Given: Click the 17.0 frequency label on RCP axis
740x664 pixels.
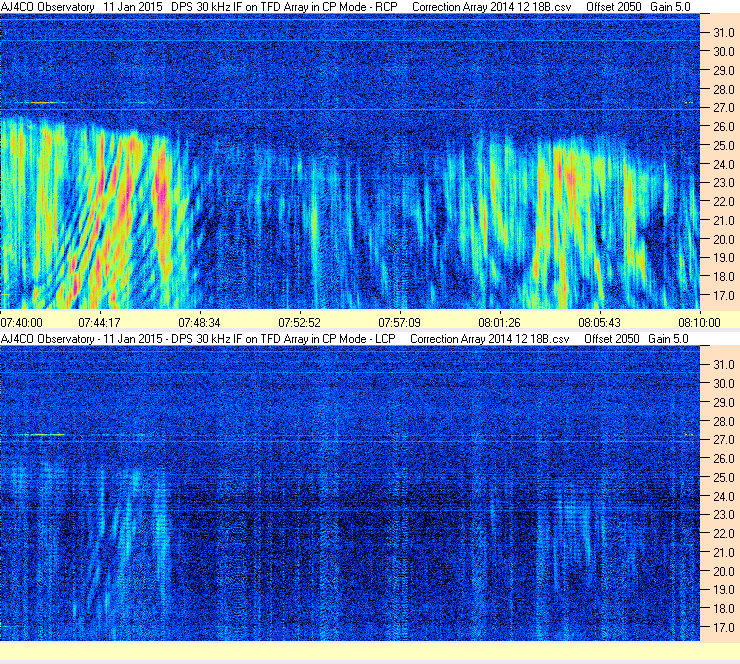Looking at the screenshot, I should tap(723, 296).
